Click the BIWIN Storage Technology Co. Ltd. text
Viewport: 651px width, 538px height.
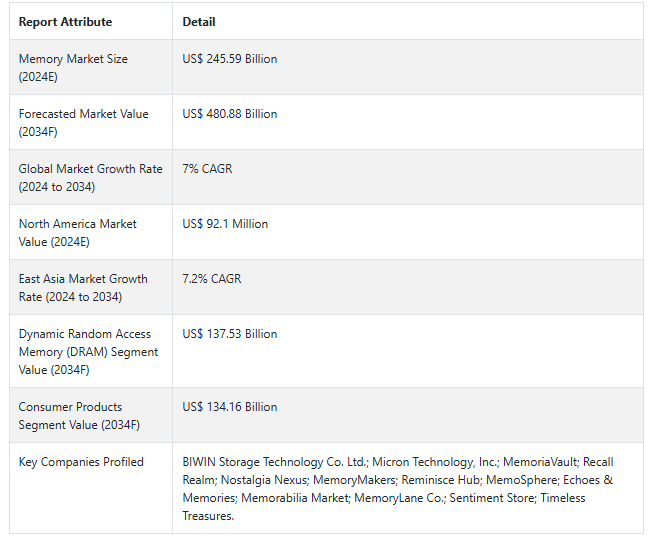(275, 462)
